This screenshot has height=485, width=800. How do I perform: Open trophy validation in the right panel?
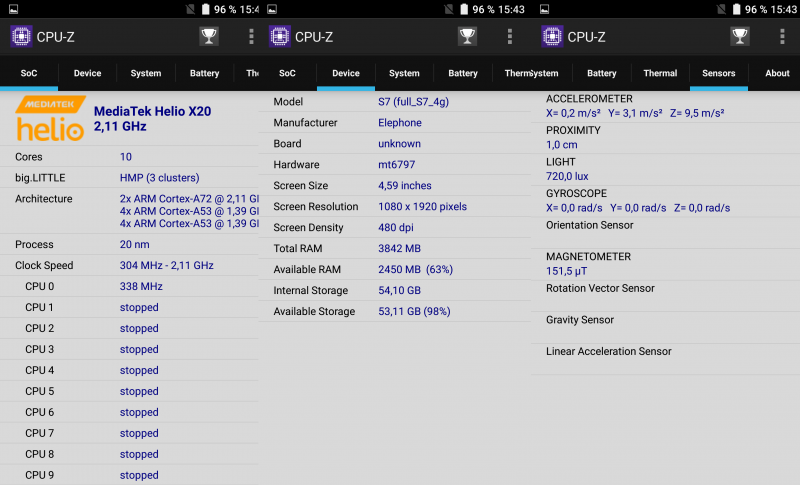pyautogui.click(x=740, y=36)
